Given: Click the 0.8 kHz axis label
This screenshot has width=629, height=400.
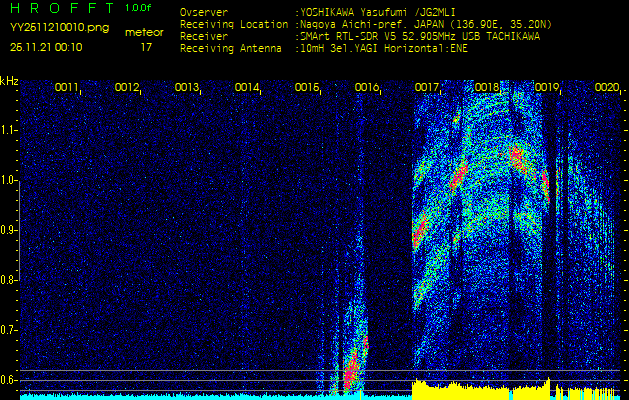Looking at the screenshot, I should (7, 280).
